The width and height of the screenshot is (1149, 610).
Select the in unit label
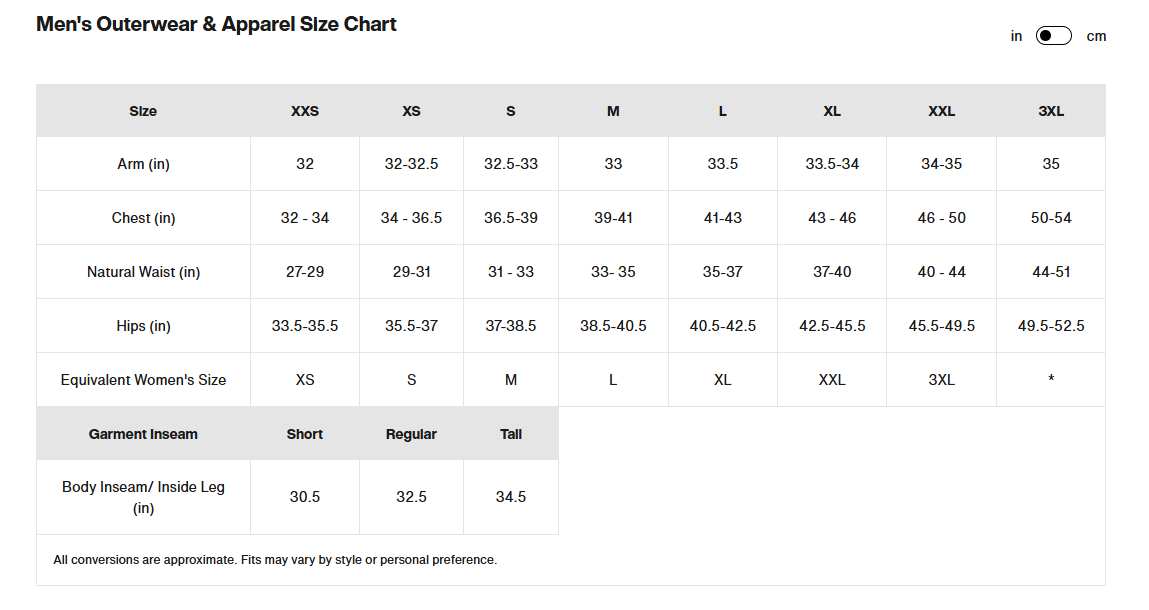click(x=1016, y=36)
